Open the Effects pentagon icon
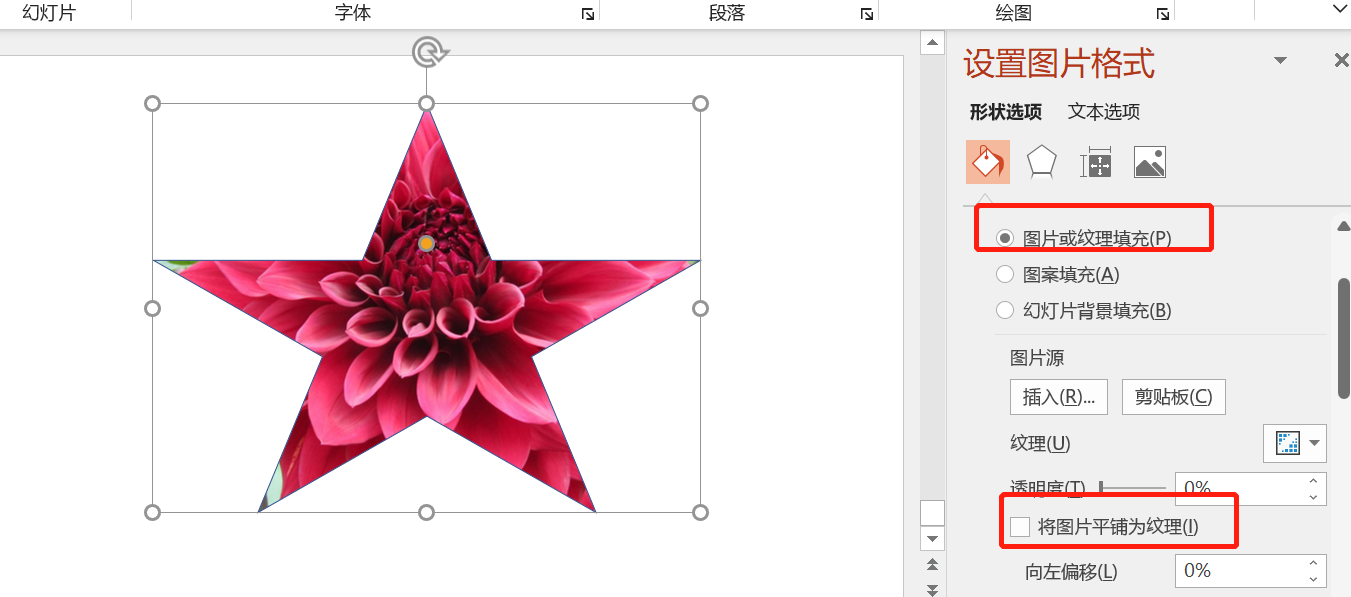This screenshot has width=1351, height=597. (x=1042, y=162)
